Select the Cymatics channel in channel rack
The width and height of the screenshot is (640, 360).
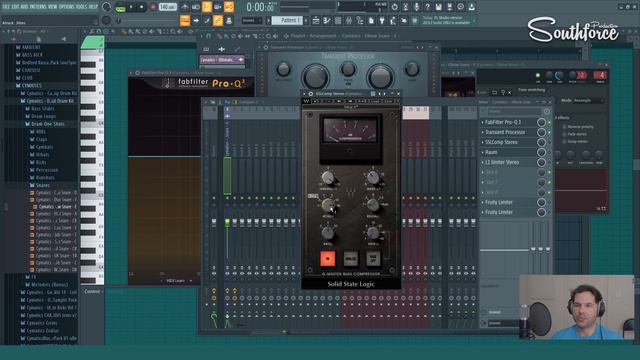click(x=222, y=60)
